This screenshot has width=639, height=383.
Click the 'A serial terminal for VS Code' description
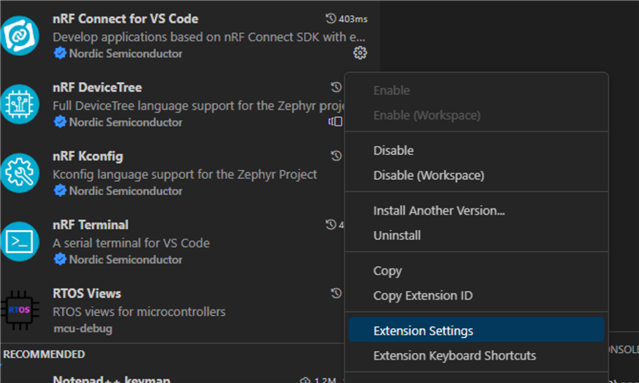click(131, 243)
